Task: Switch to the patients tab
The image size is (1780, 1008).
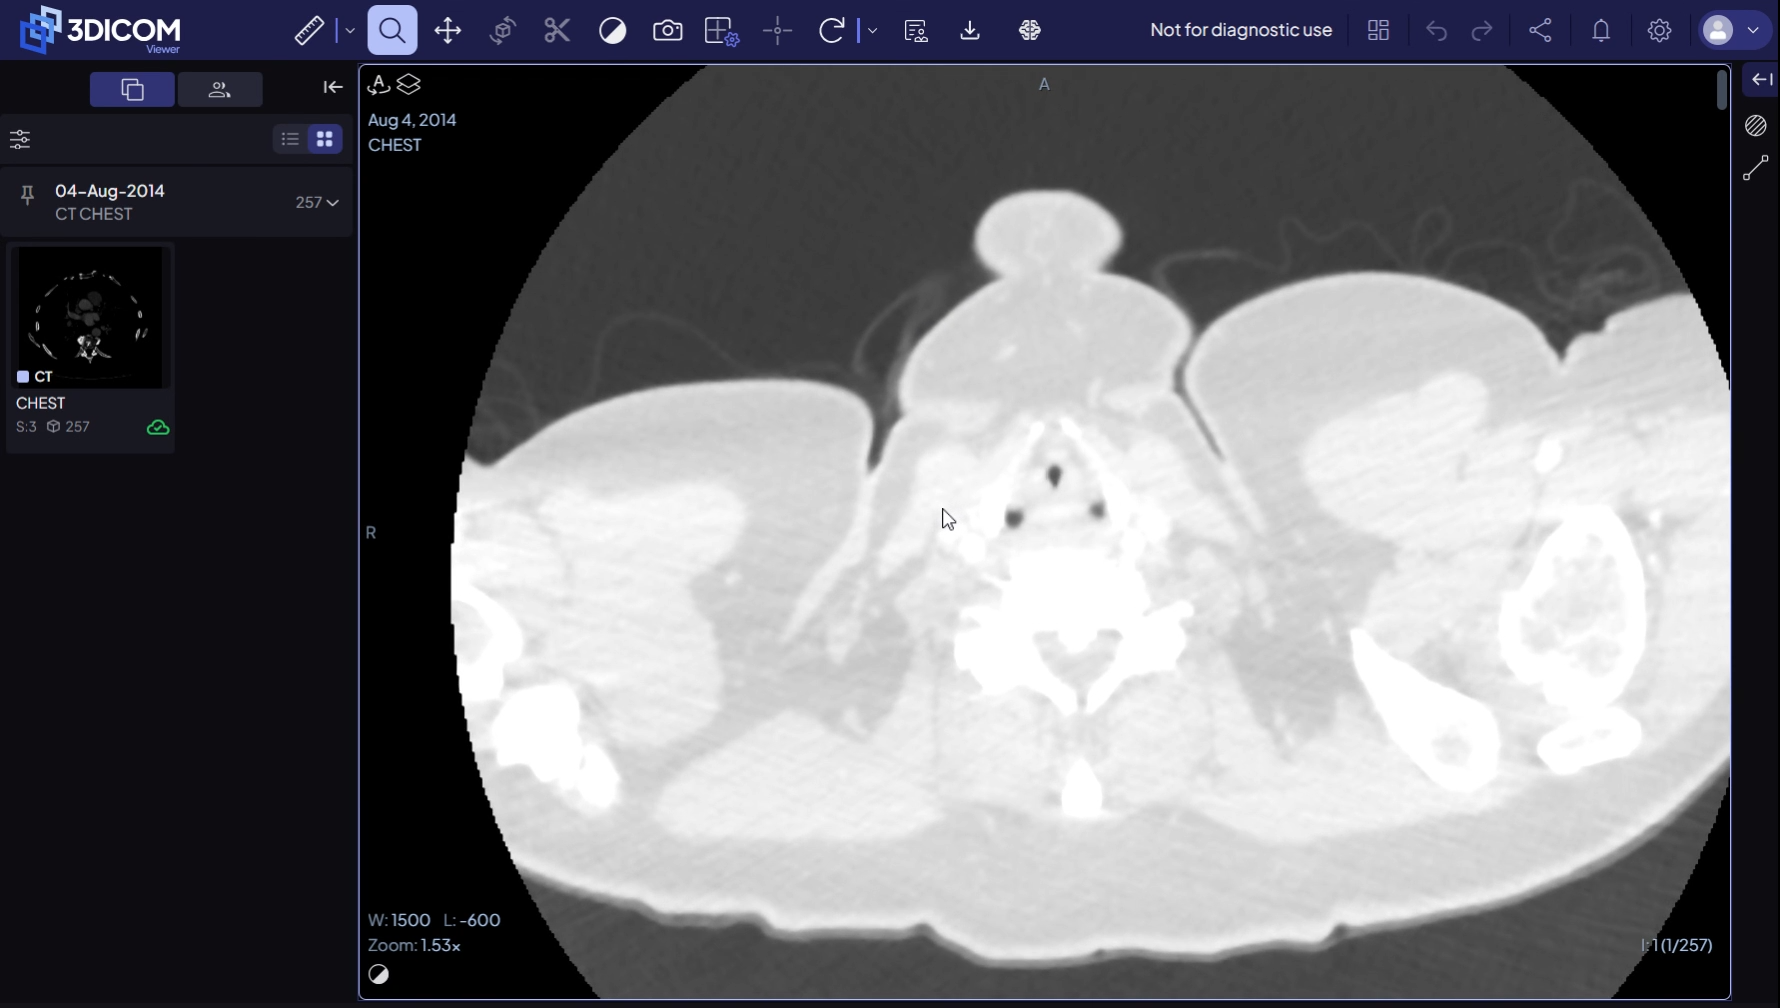Action: (x=220, y=90)
